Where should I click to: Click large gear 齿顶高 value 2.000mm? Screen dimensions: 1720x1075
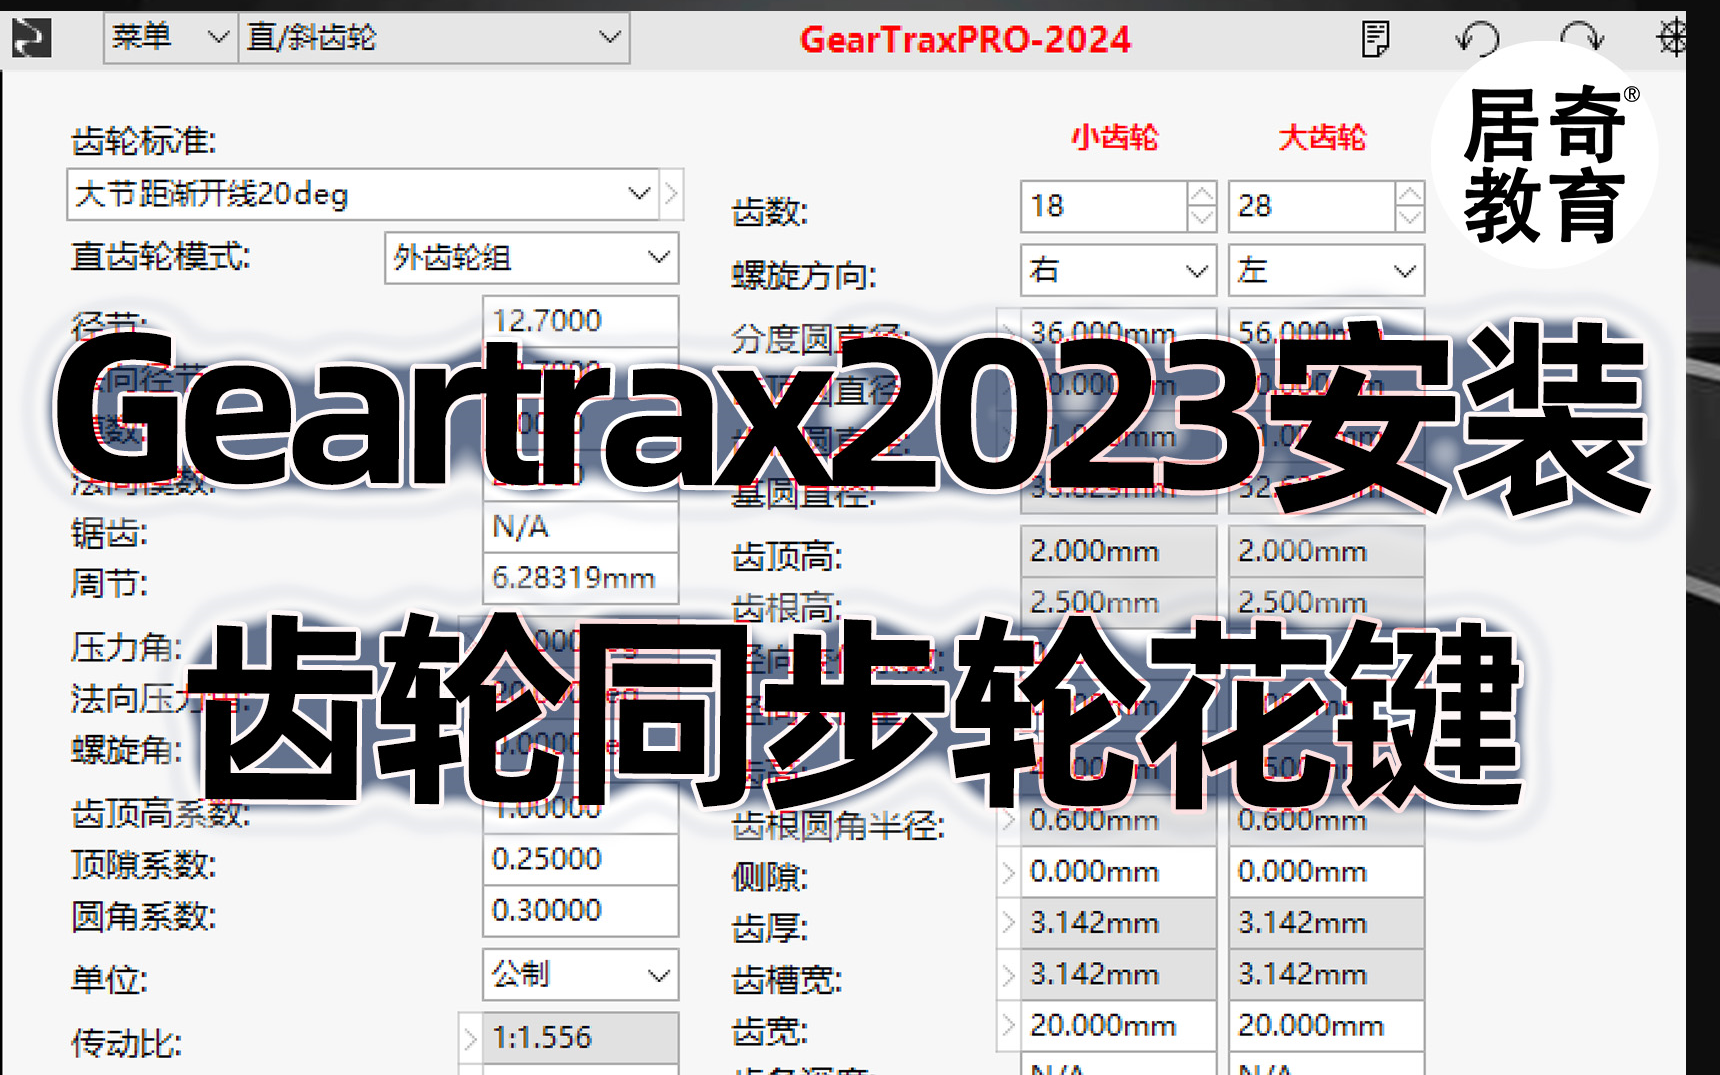[1326, 551]
